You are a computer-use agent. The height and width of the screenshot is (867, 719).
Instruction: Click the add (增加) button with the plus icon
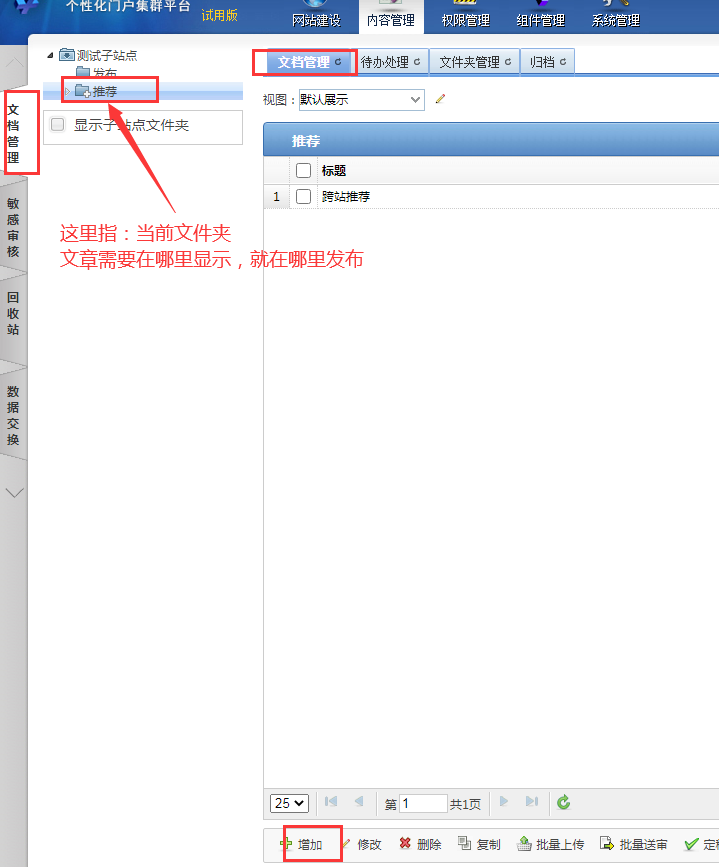[301, 844]
